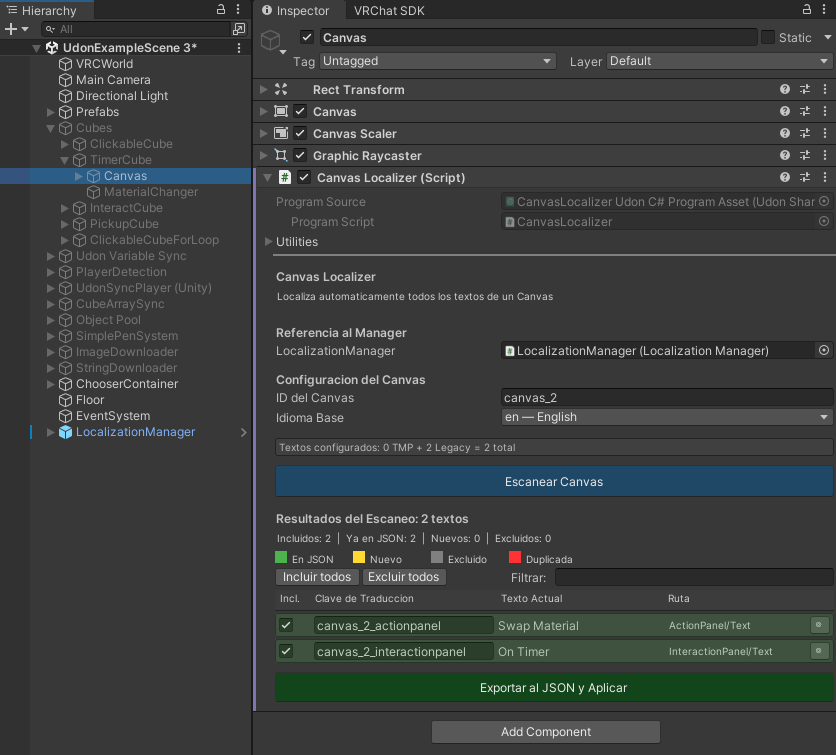Toggle the canvas_2_interactionpanel inclusion checkbox

click(x=285, y=651)
